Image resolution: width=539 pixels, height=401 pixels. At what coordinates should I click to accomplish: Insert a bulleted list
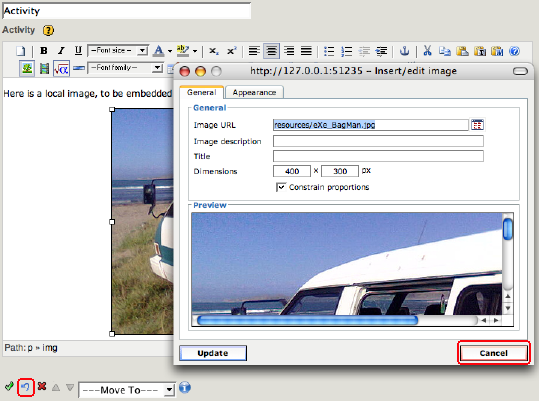point(329,51)
